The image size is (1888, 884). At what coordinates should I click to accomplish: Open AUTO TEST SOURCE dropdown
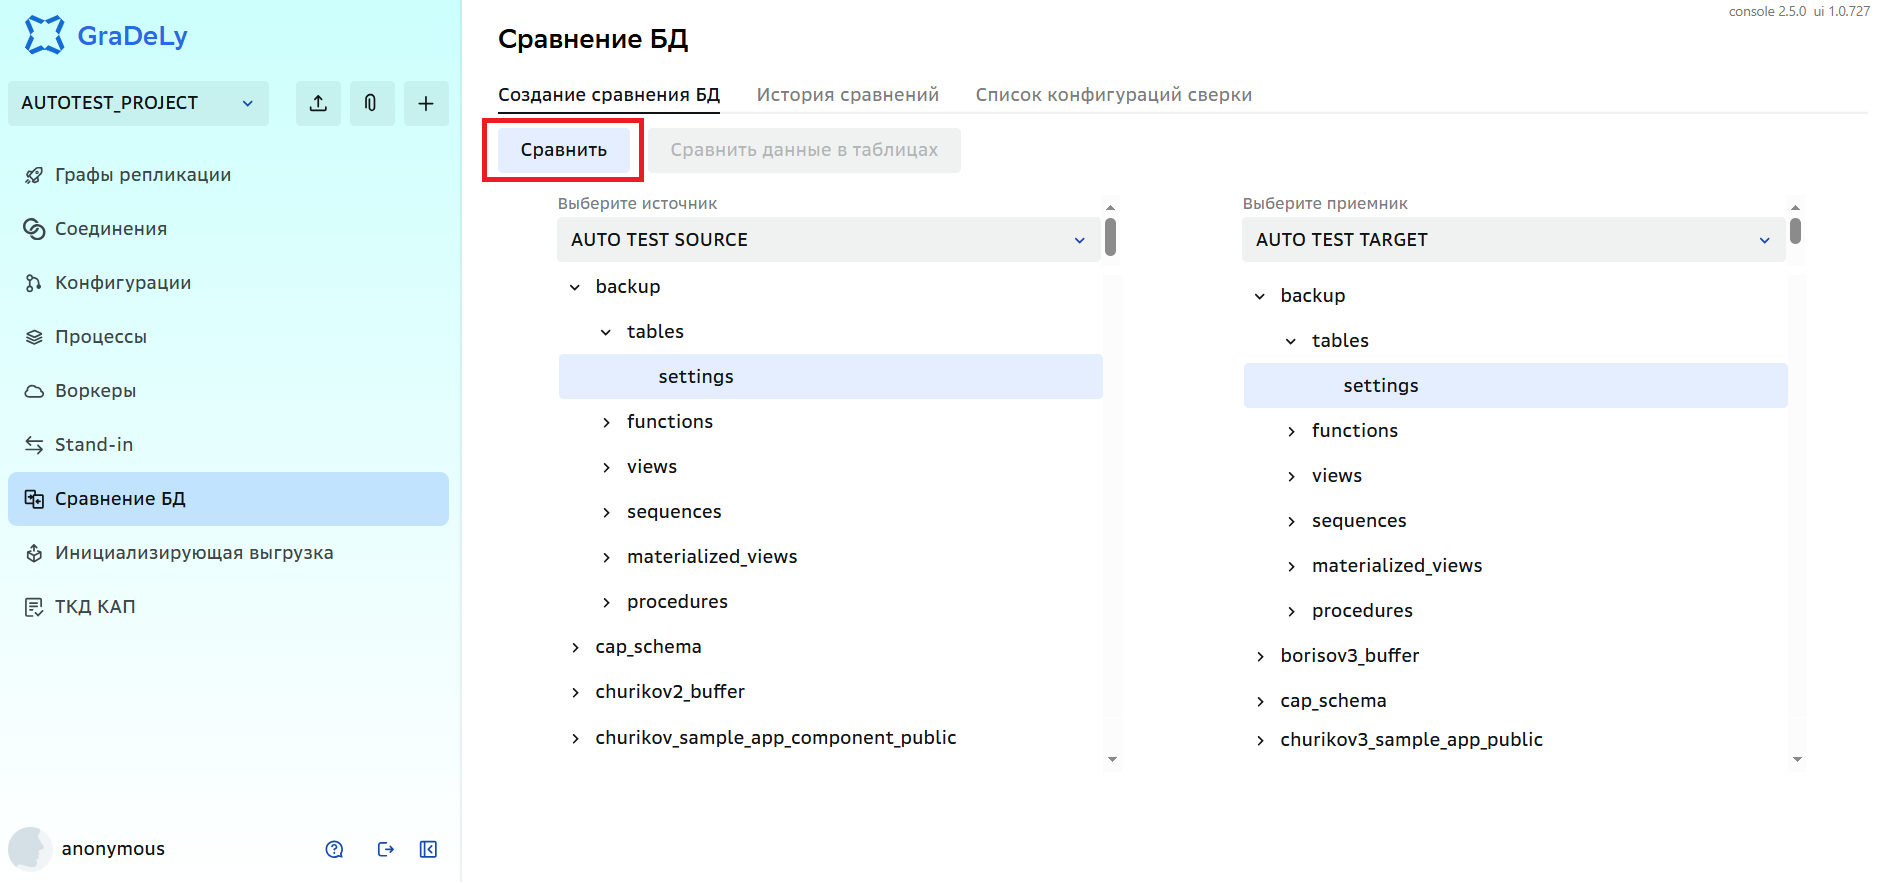tap(829, 240)
